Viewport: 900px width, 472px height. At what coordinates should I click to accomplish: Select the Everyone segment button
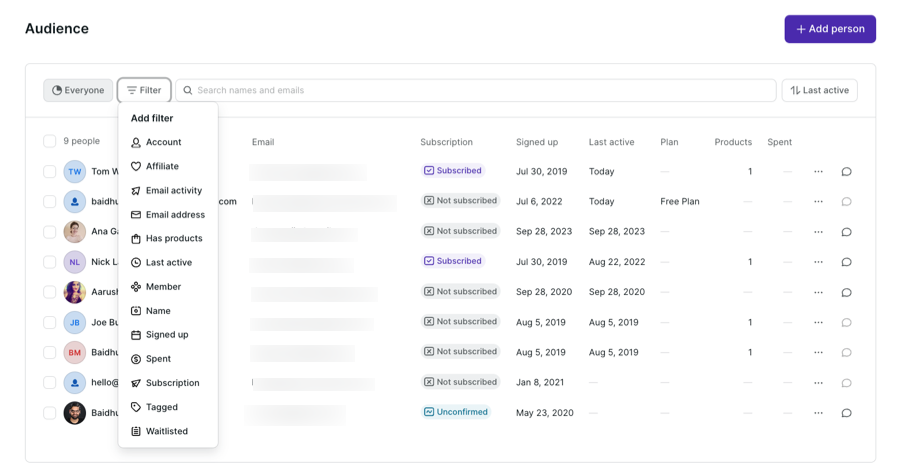pos(78,90)
